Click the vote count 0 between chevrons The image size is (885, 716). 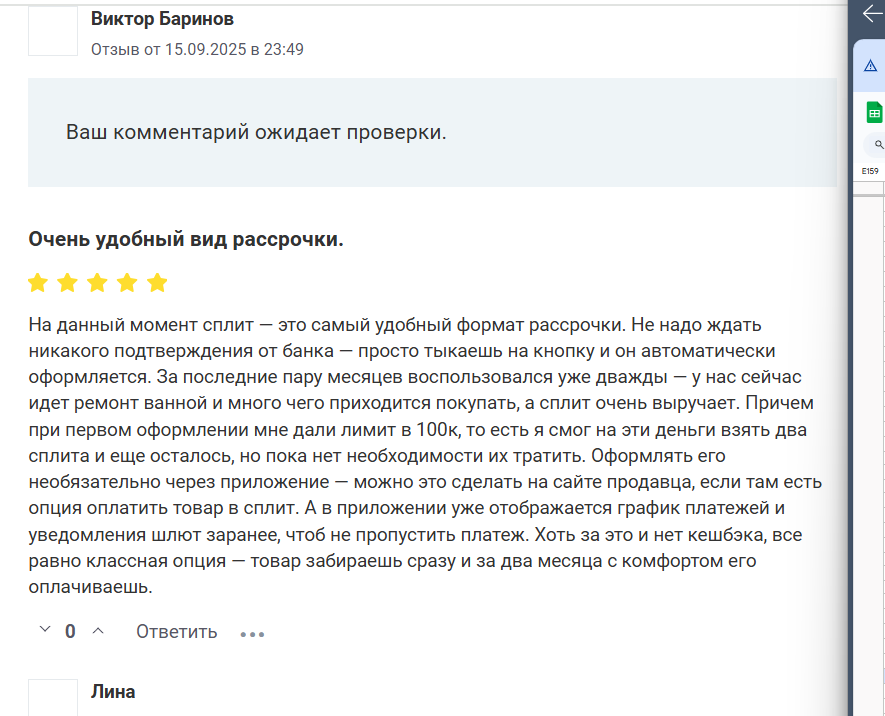[70, 631]
